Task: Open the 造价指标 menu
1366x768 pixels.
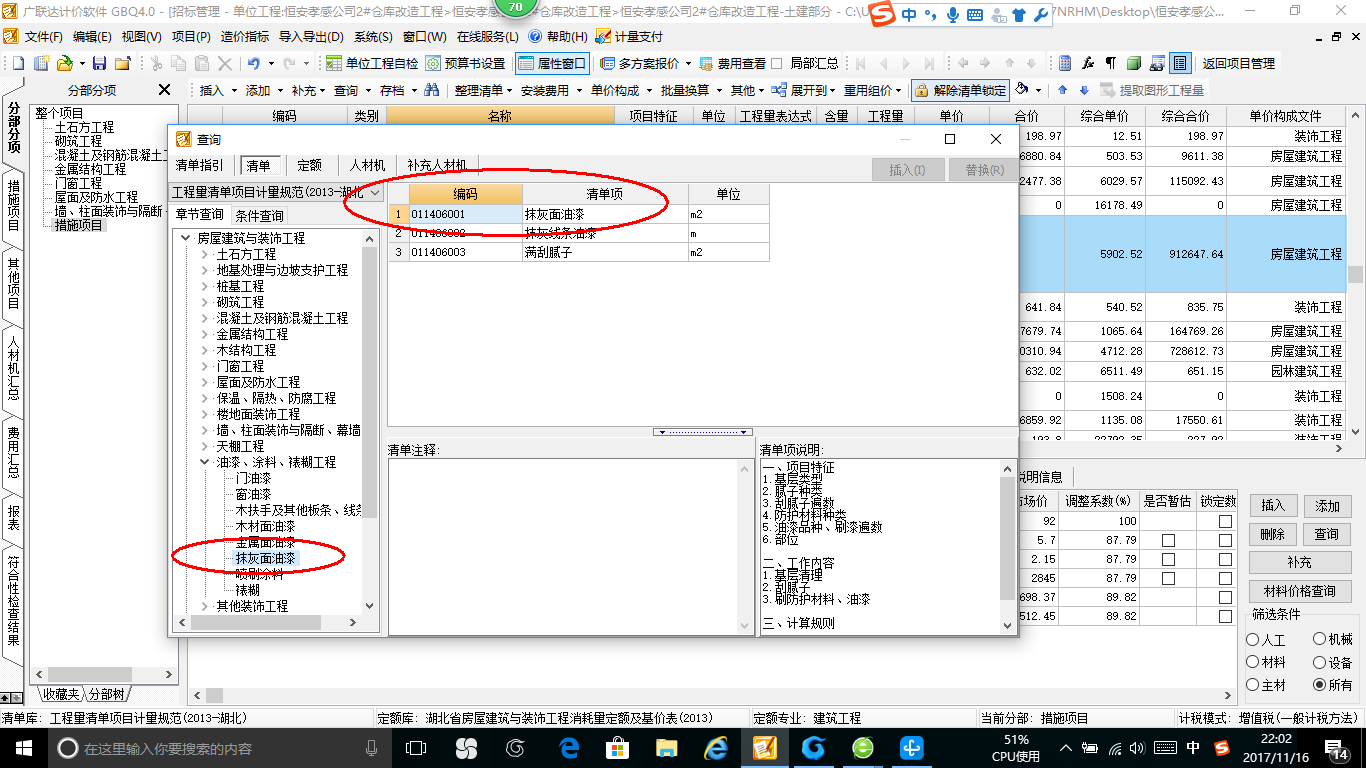Action: (245, 36)
